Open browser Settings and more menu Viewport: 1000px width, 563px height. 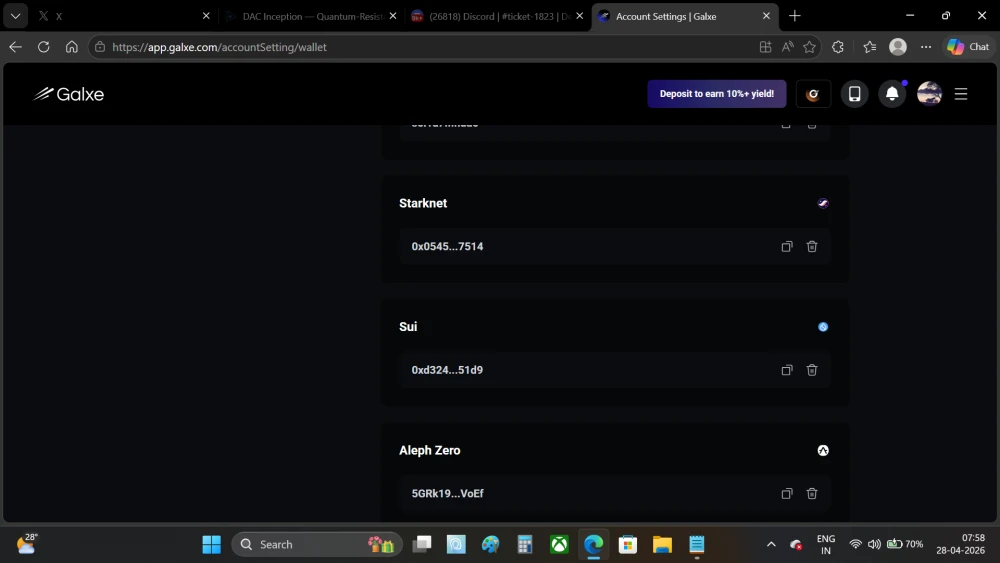pyautogui.click(x=926, y=47)
